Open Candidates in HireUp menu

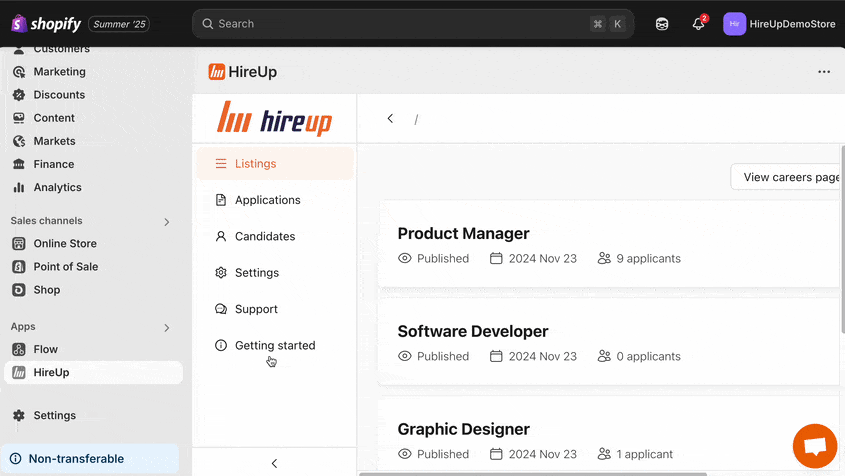coord(264,236)
